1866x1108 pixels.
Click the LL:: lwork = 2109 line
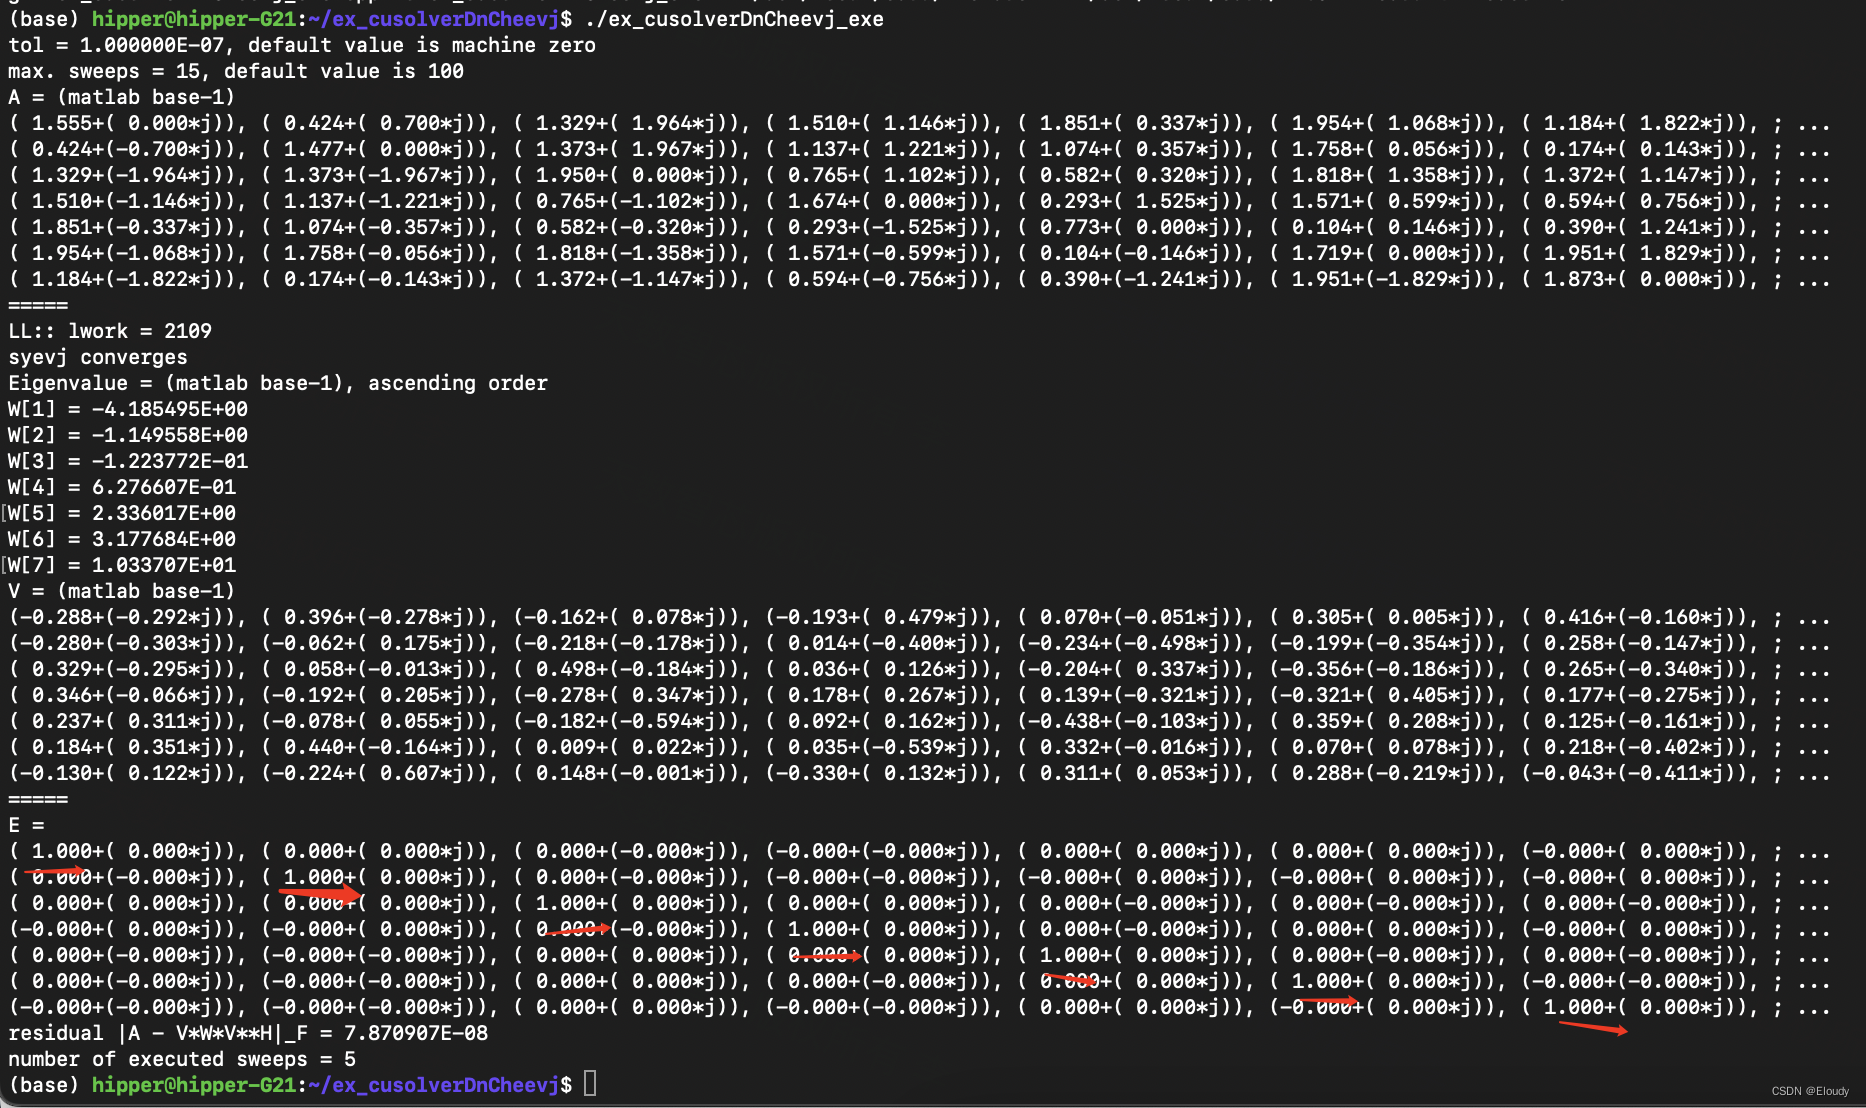[110, 331]
